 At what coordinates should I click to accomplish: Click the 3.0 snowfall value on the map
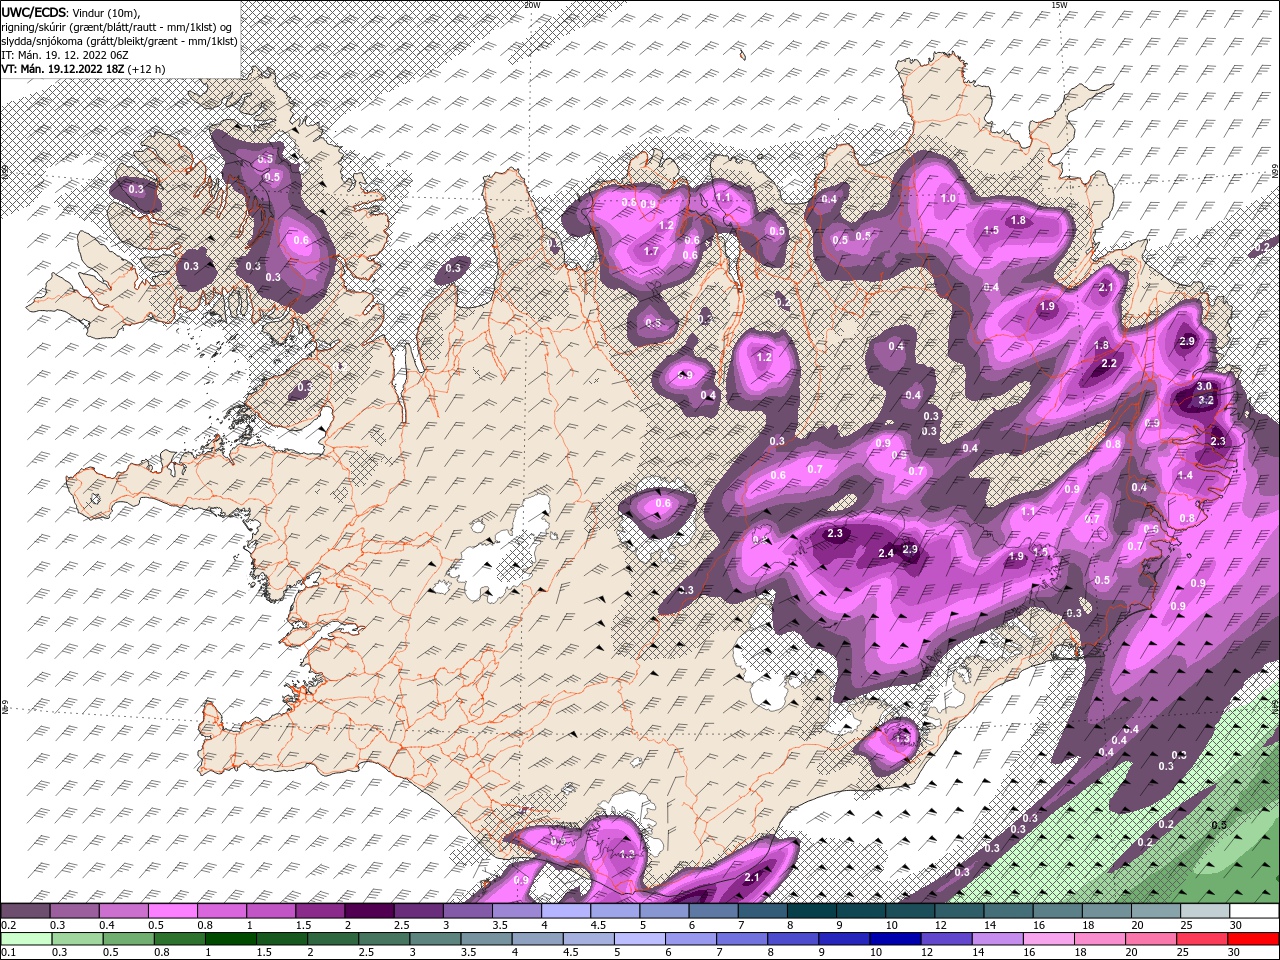coord(1204,386)
